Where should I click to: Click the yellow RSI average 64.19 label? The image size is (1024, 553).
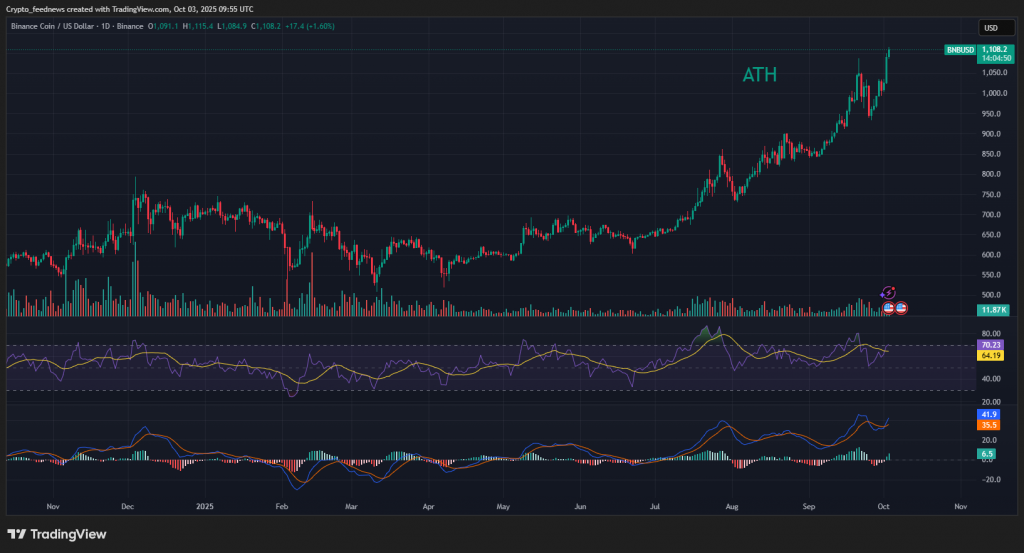pos(992,356)
